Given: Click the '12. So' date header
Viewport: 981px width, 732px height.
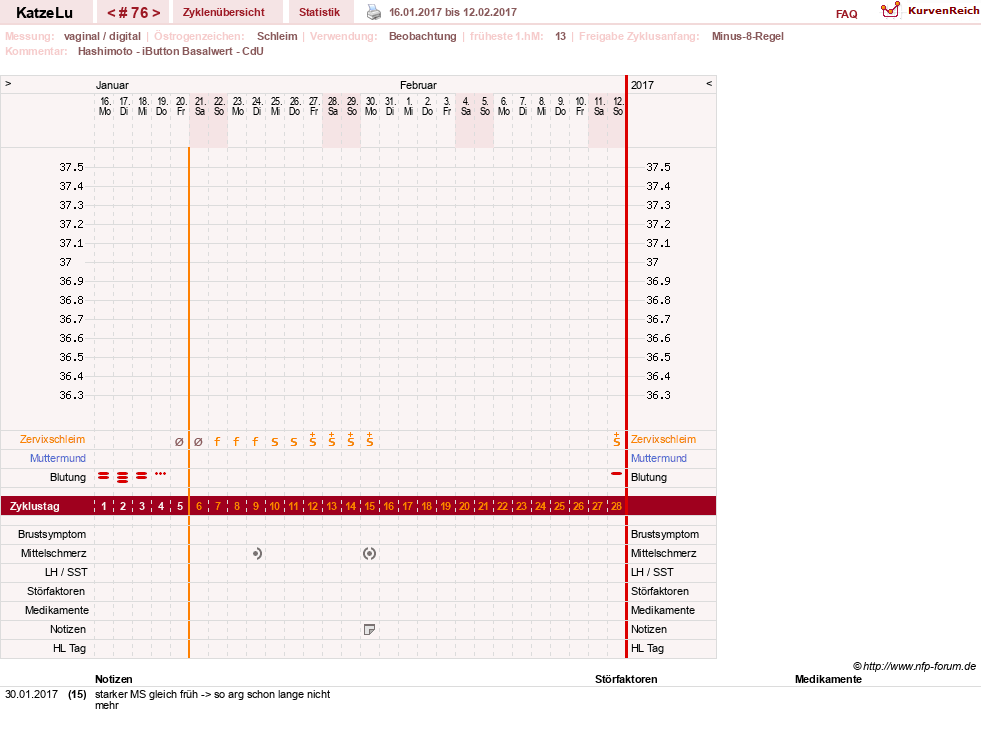Looking at the screenshot, I should pyautogui.click(x=618, y=106).
